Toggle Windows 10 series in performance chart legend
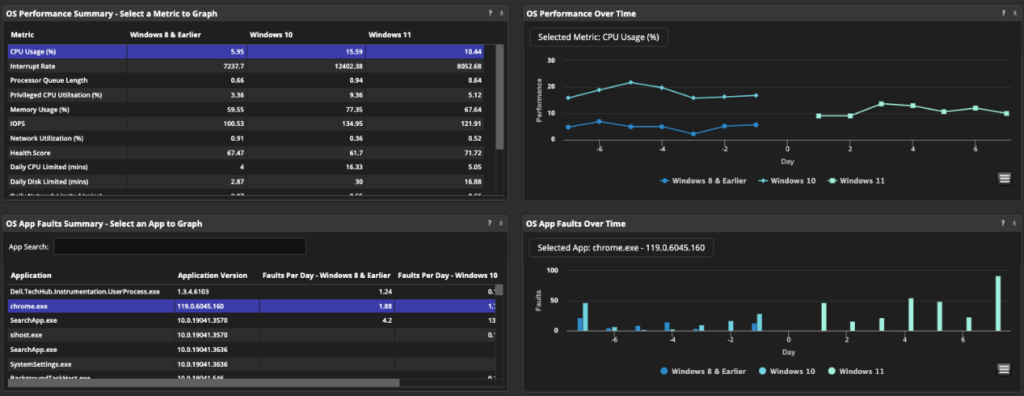This screenshot has height=396, width=1024. point(787,180)
